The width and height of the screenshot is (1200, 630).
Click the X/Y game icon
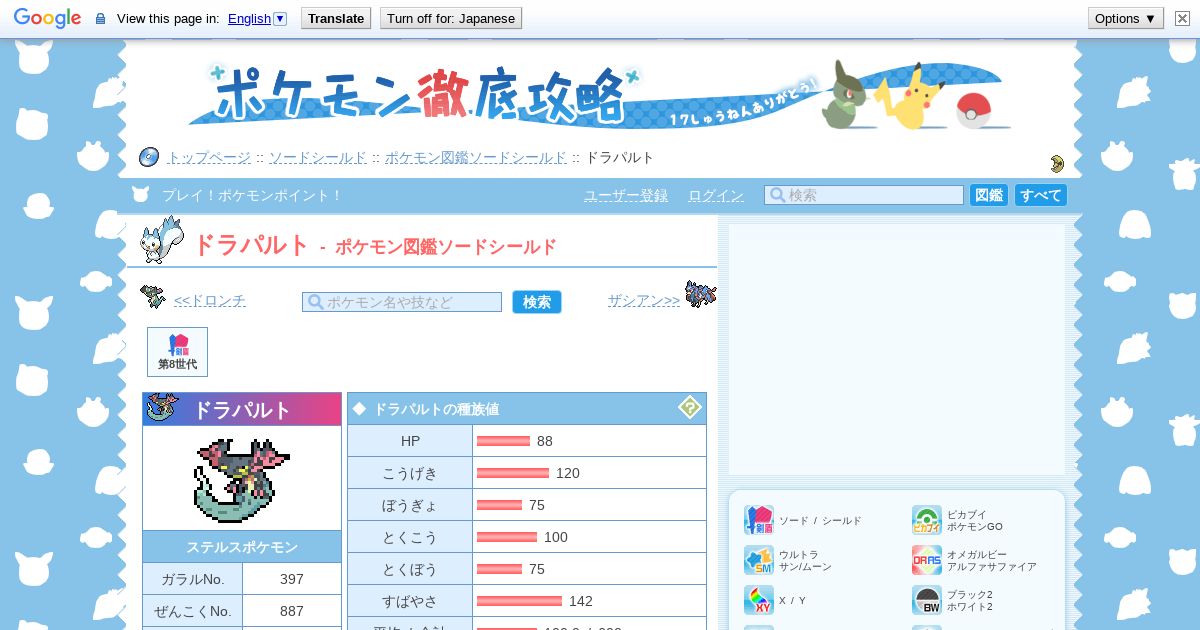click(759, 600)
